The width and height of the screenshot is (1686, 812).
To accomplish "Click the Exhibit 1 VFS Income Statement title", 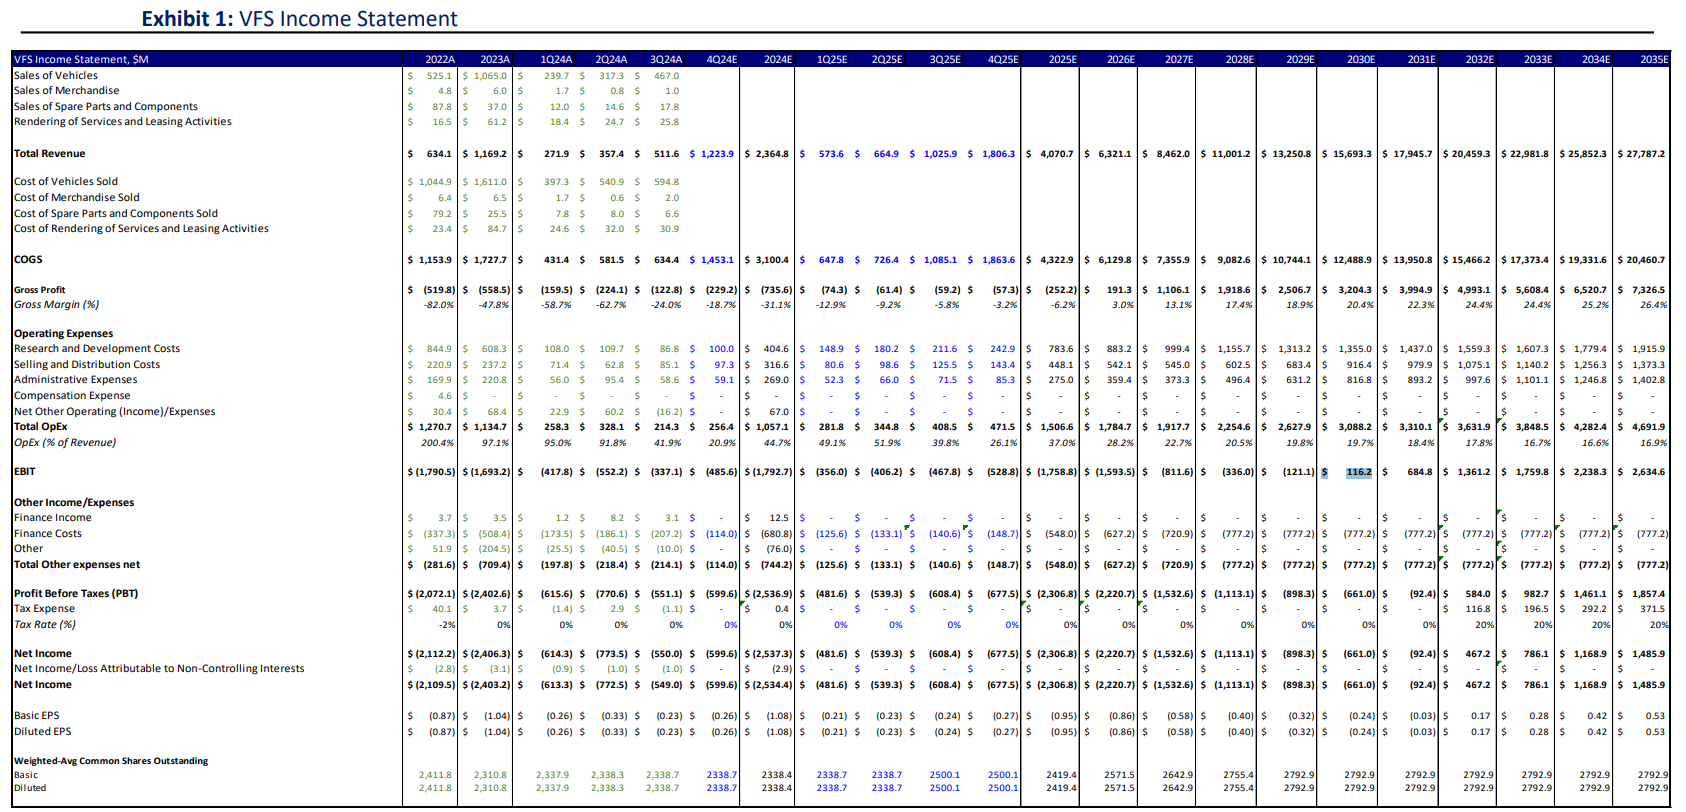I will tap(299, 19).
